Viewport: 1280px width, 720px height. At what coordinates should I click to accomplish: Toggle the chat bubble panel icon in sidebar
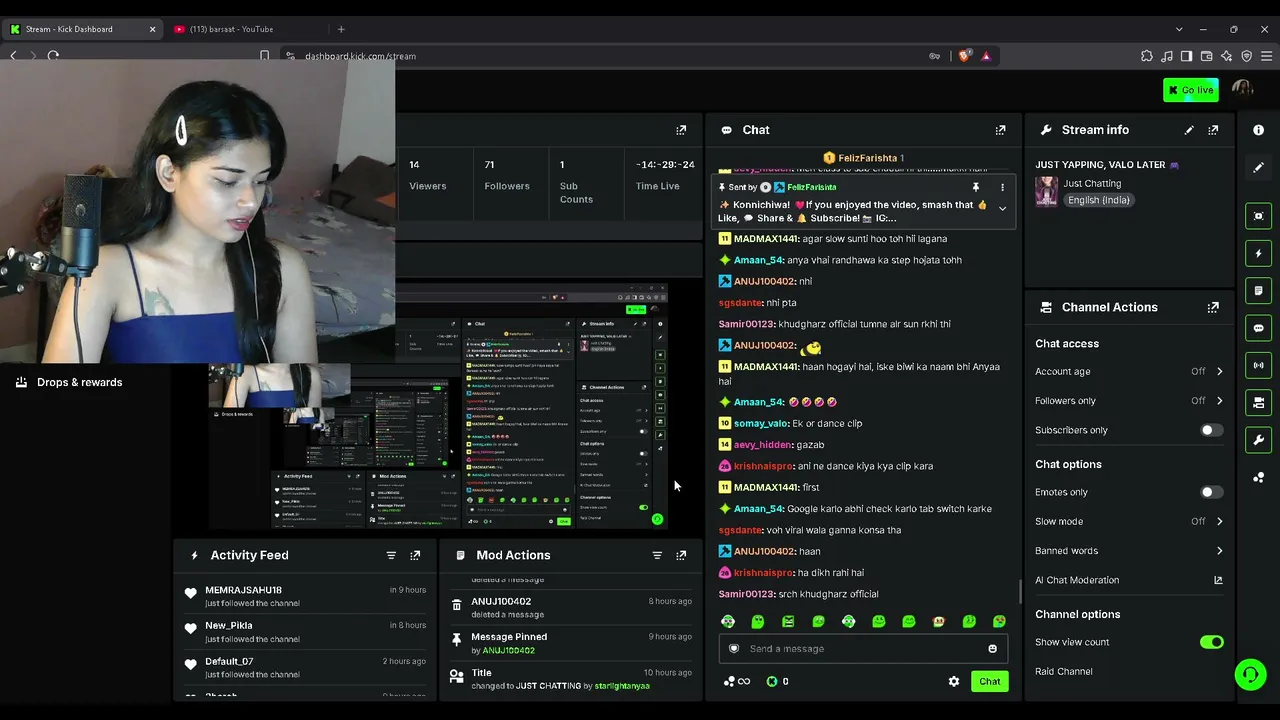pos(1258,328)
